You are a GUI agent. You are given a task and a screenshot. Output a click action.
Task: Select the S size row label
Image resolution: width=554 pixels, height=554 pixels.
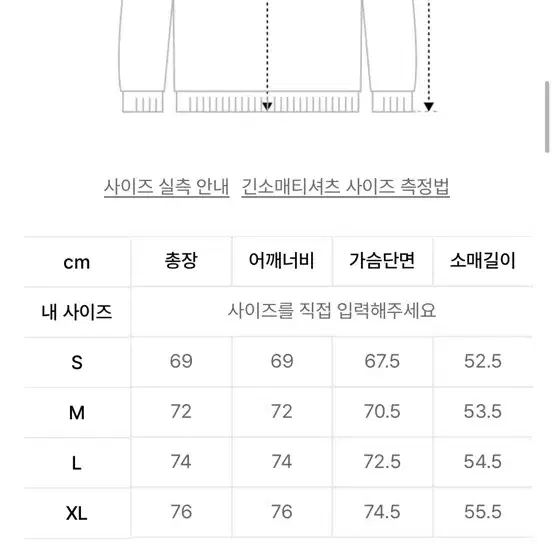pyautogui.click(x=77, y=362)
